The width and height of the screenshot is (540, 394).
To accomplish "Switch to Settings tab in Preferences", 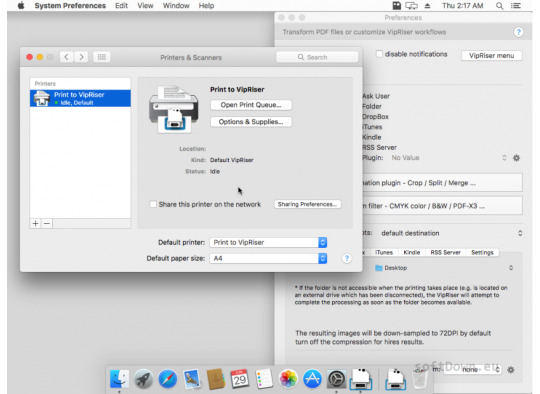I will point(482,252).
